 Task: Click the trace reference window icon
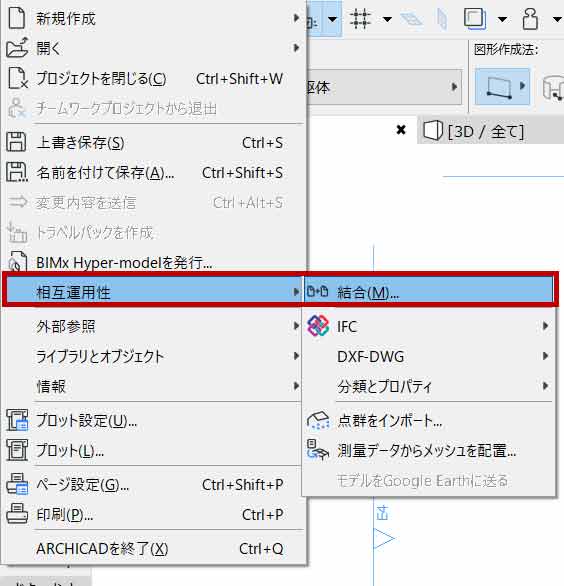pos(475,19)
